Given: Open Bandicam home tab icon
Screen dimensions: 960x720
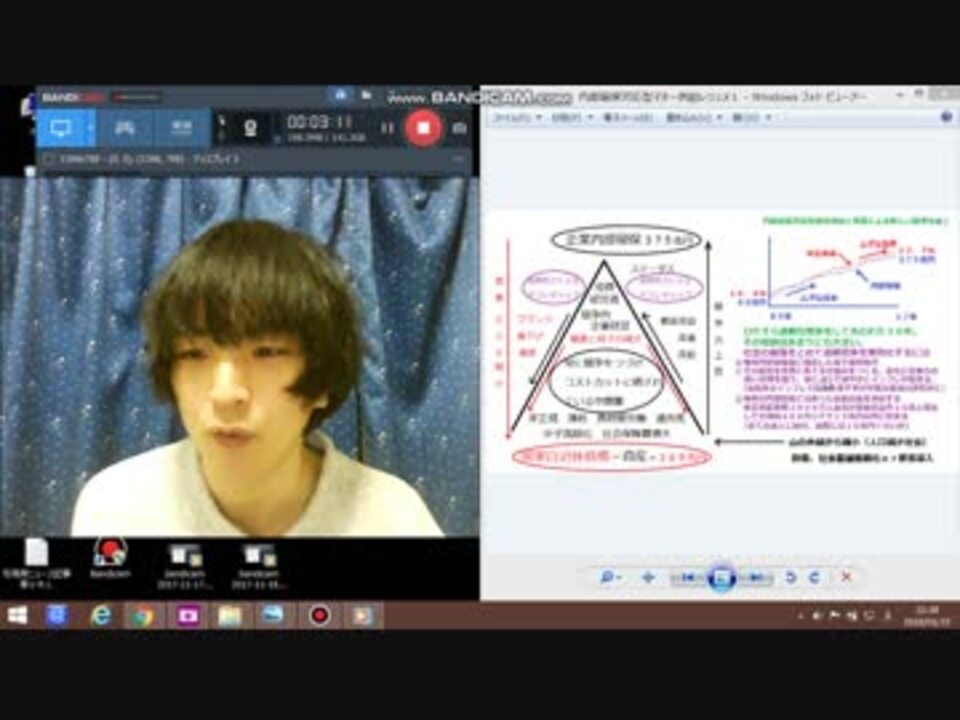Looking at the screenshot, I should pos(341,95).
